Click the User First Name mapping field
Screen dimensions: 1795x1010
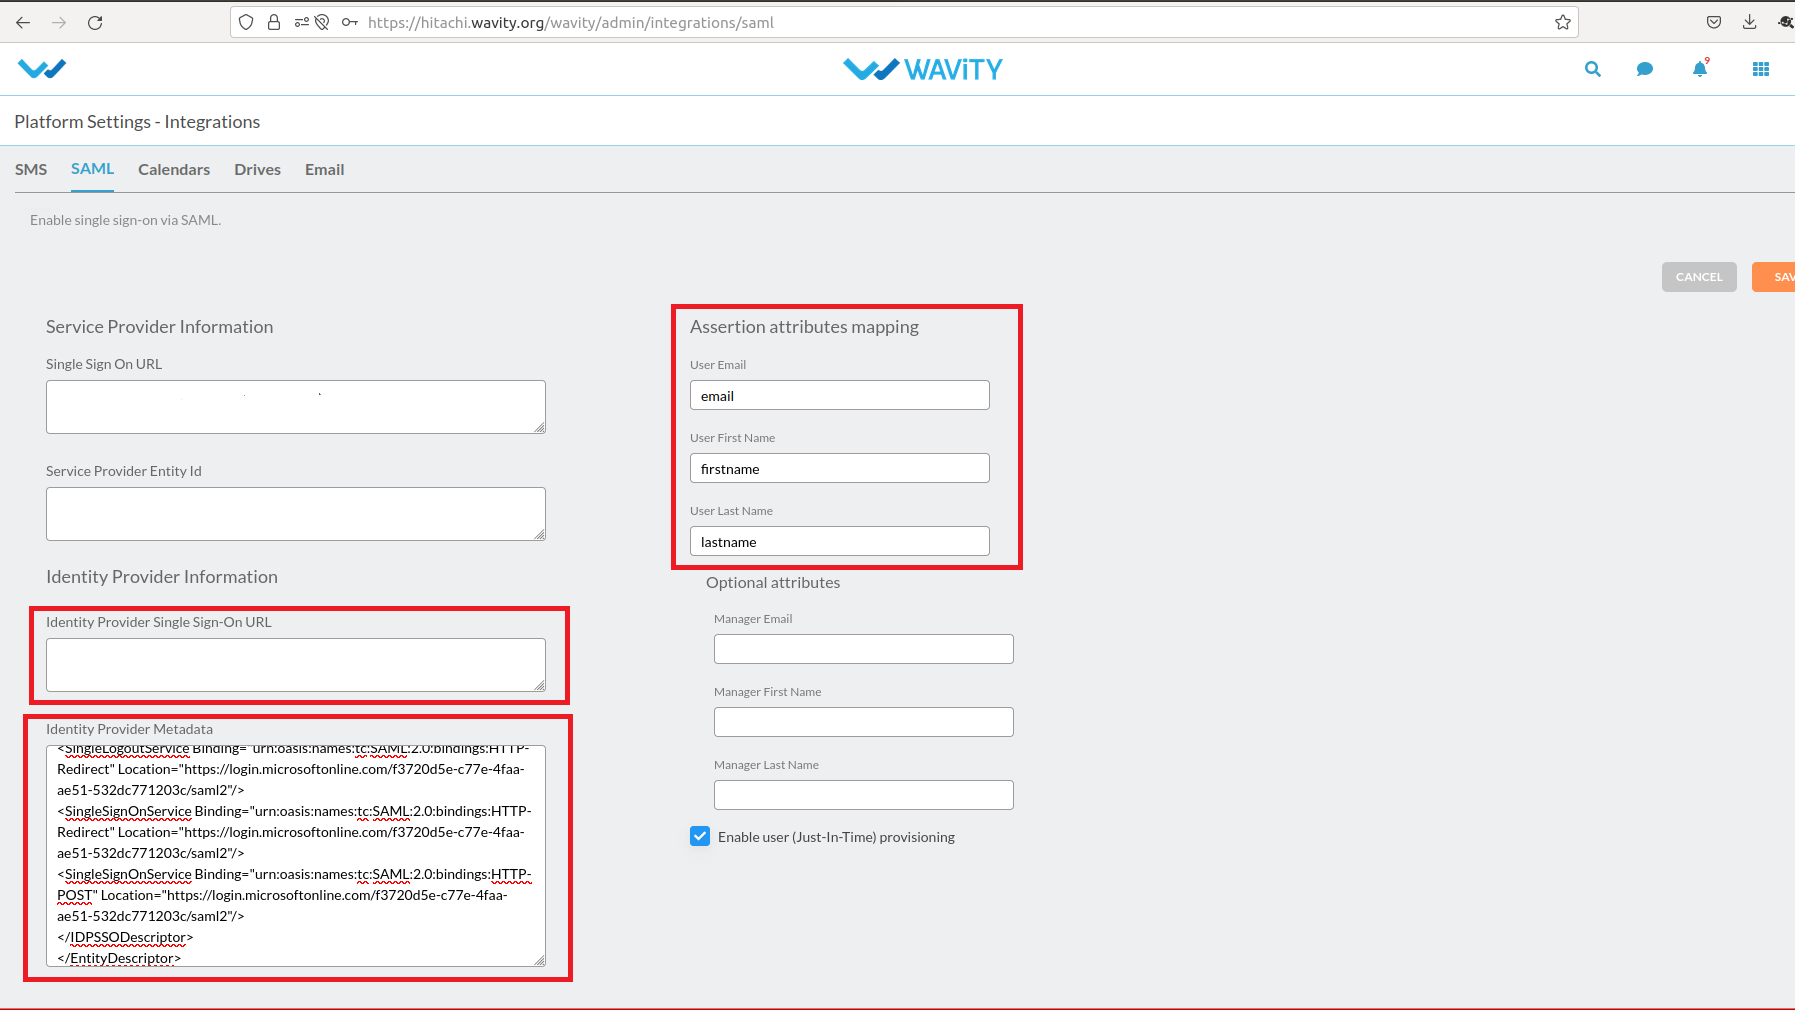click(x=840, y=468)
